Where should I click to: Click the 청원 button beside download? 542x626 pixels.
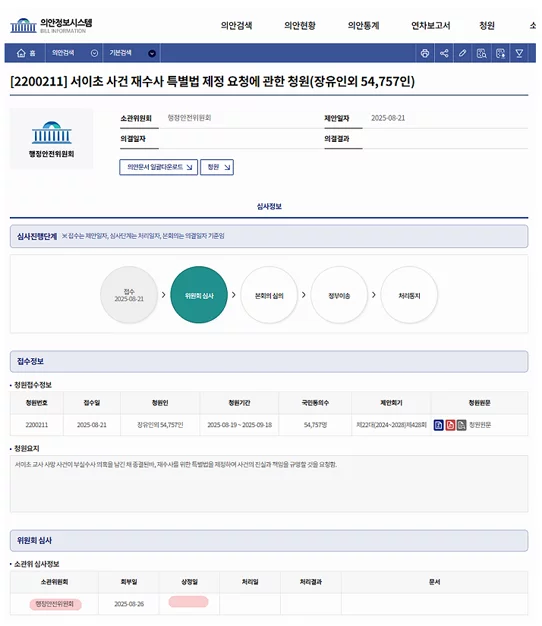tap(217, 167)
